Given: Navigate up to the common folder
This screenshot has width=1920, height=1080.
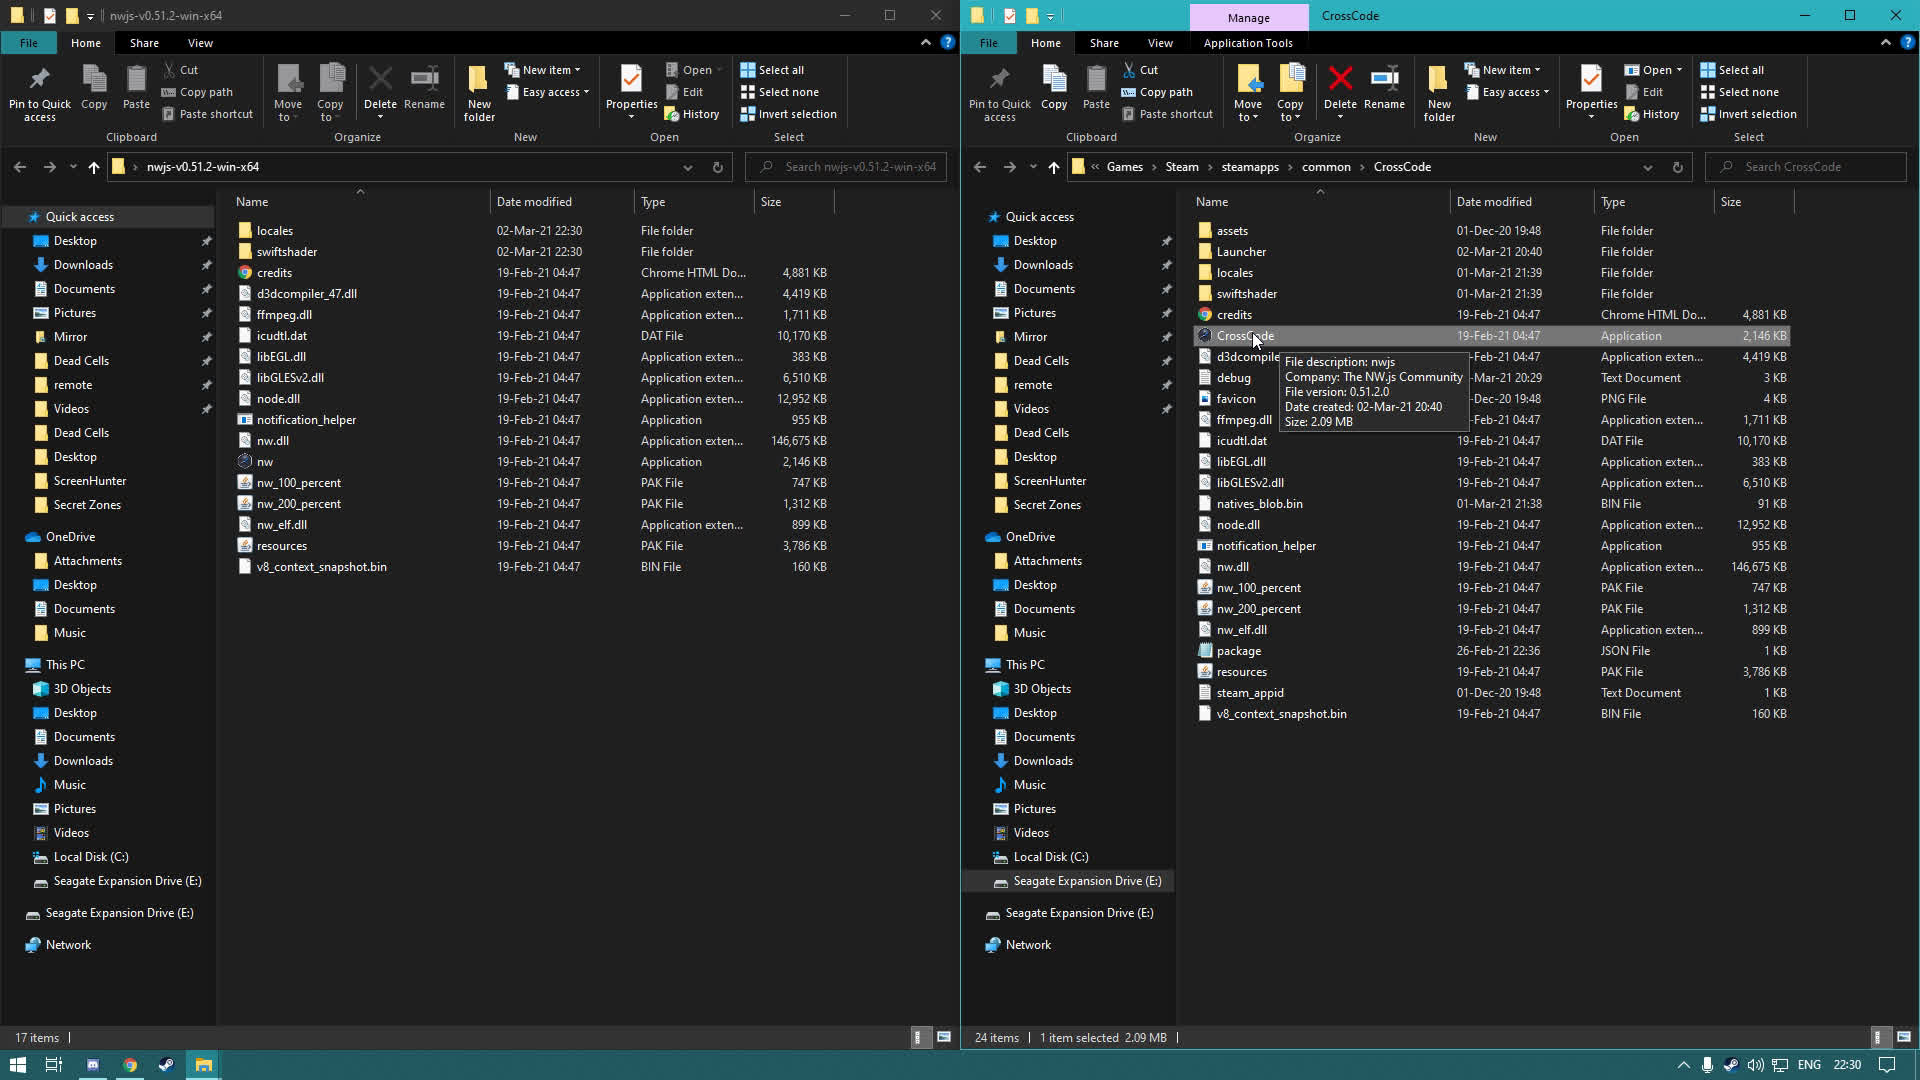Looking at the screenshot, I should pos(1053,167).
